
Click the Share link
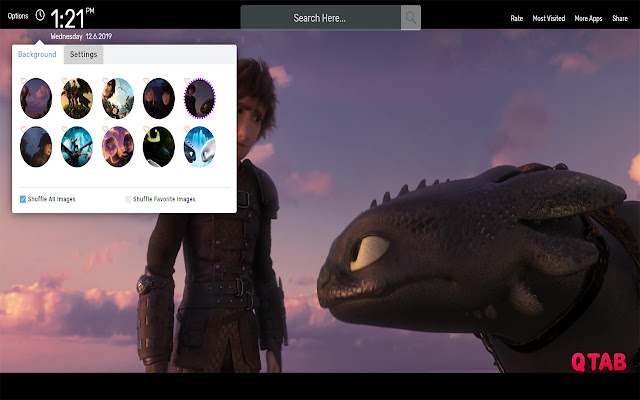[x=620, y=18]
